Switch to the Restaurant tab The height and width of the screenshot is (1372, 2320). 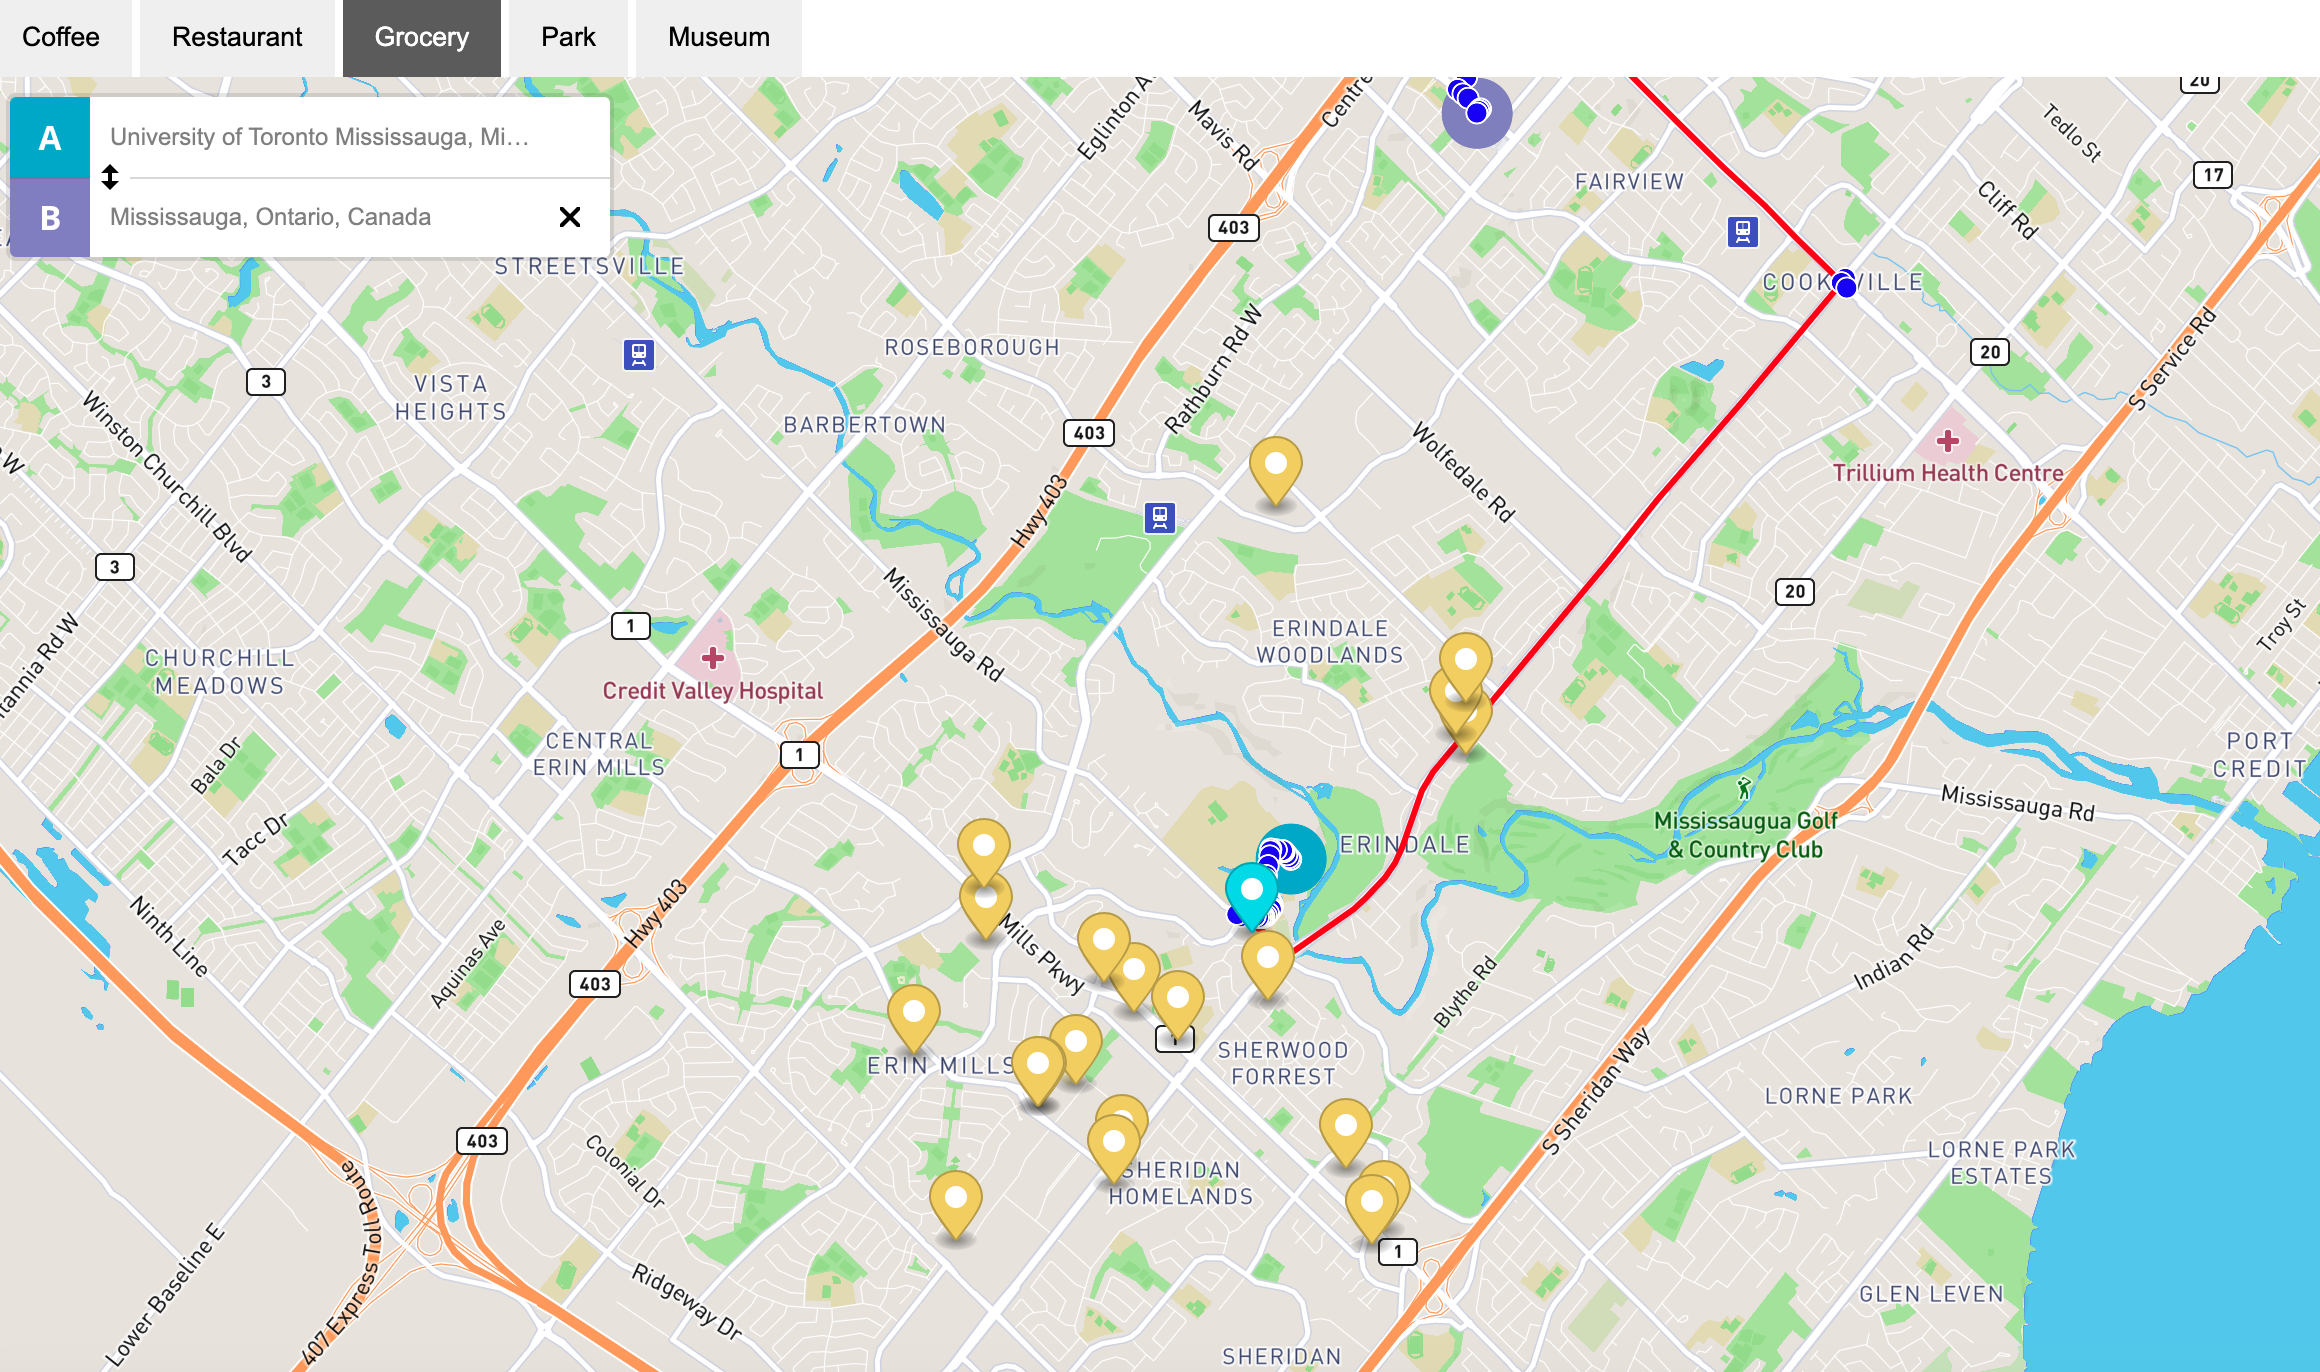[237, 37]
